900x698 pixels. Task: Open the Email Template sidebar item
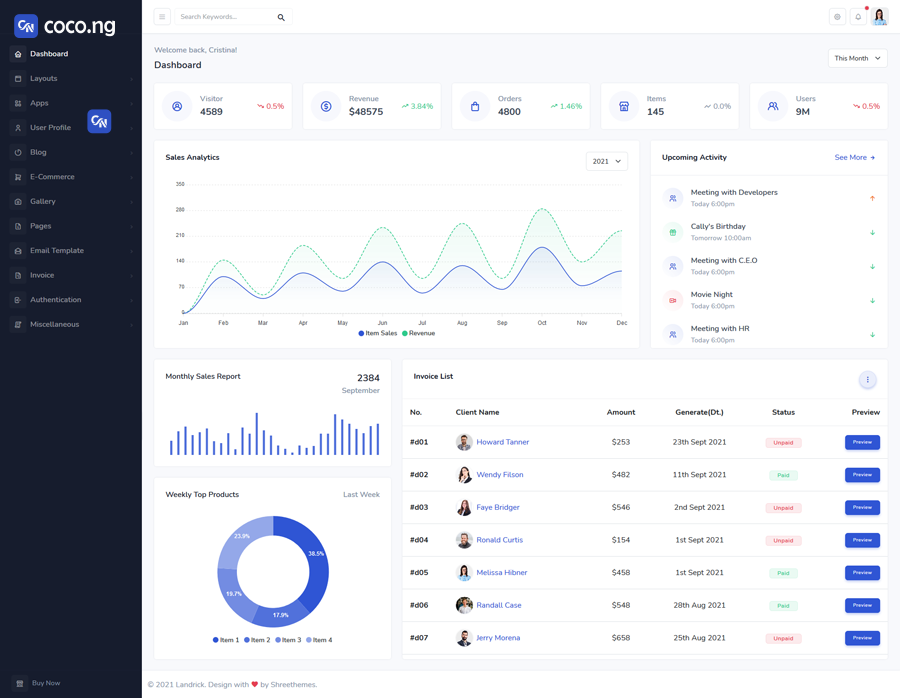pos(57,251)
